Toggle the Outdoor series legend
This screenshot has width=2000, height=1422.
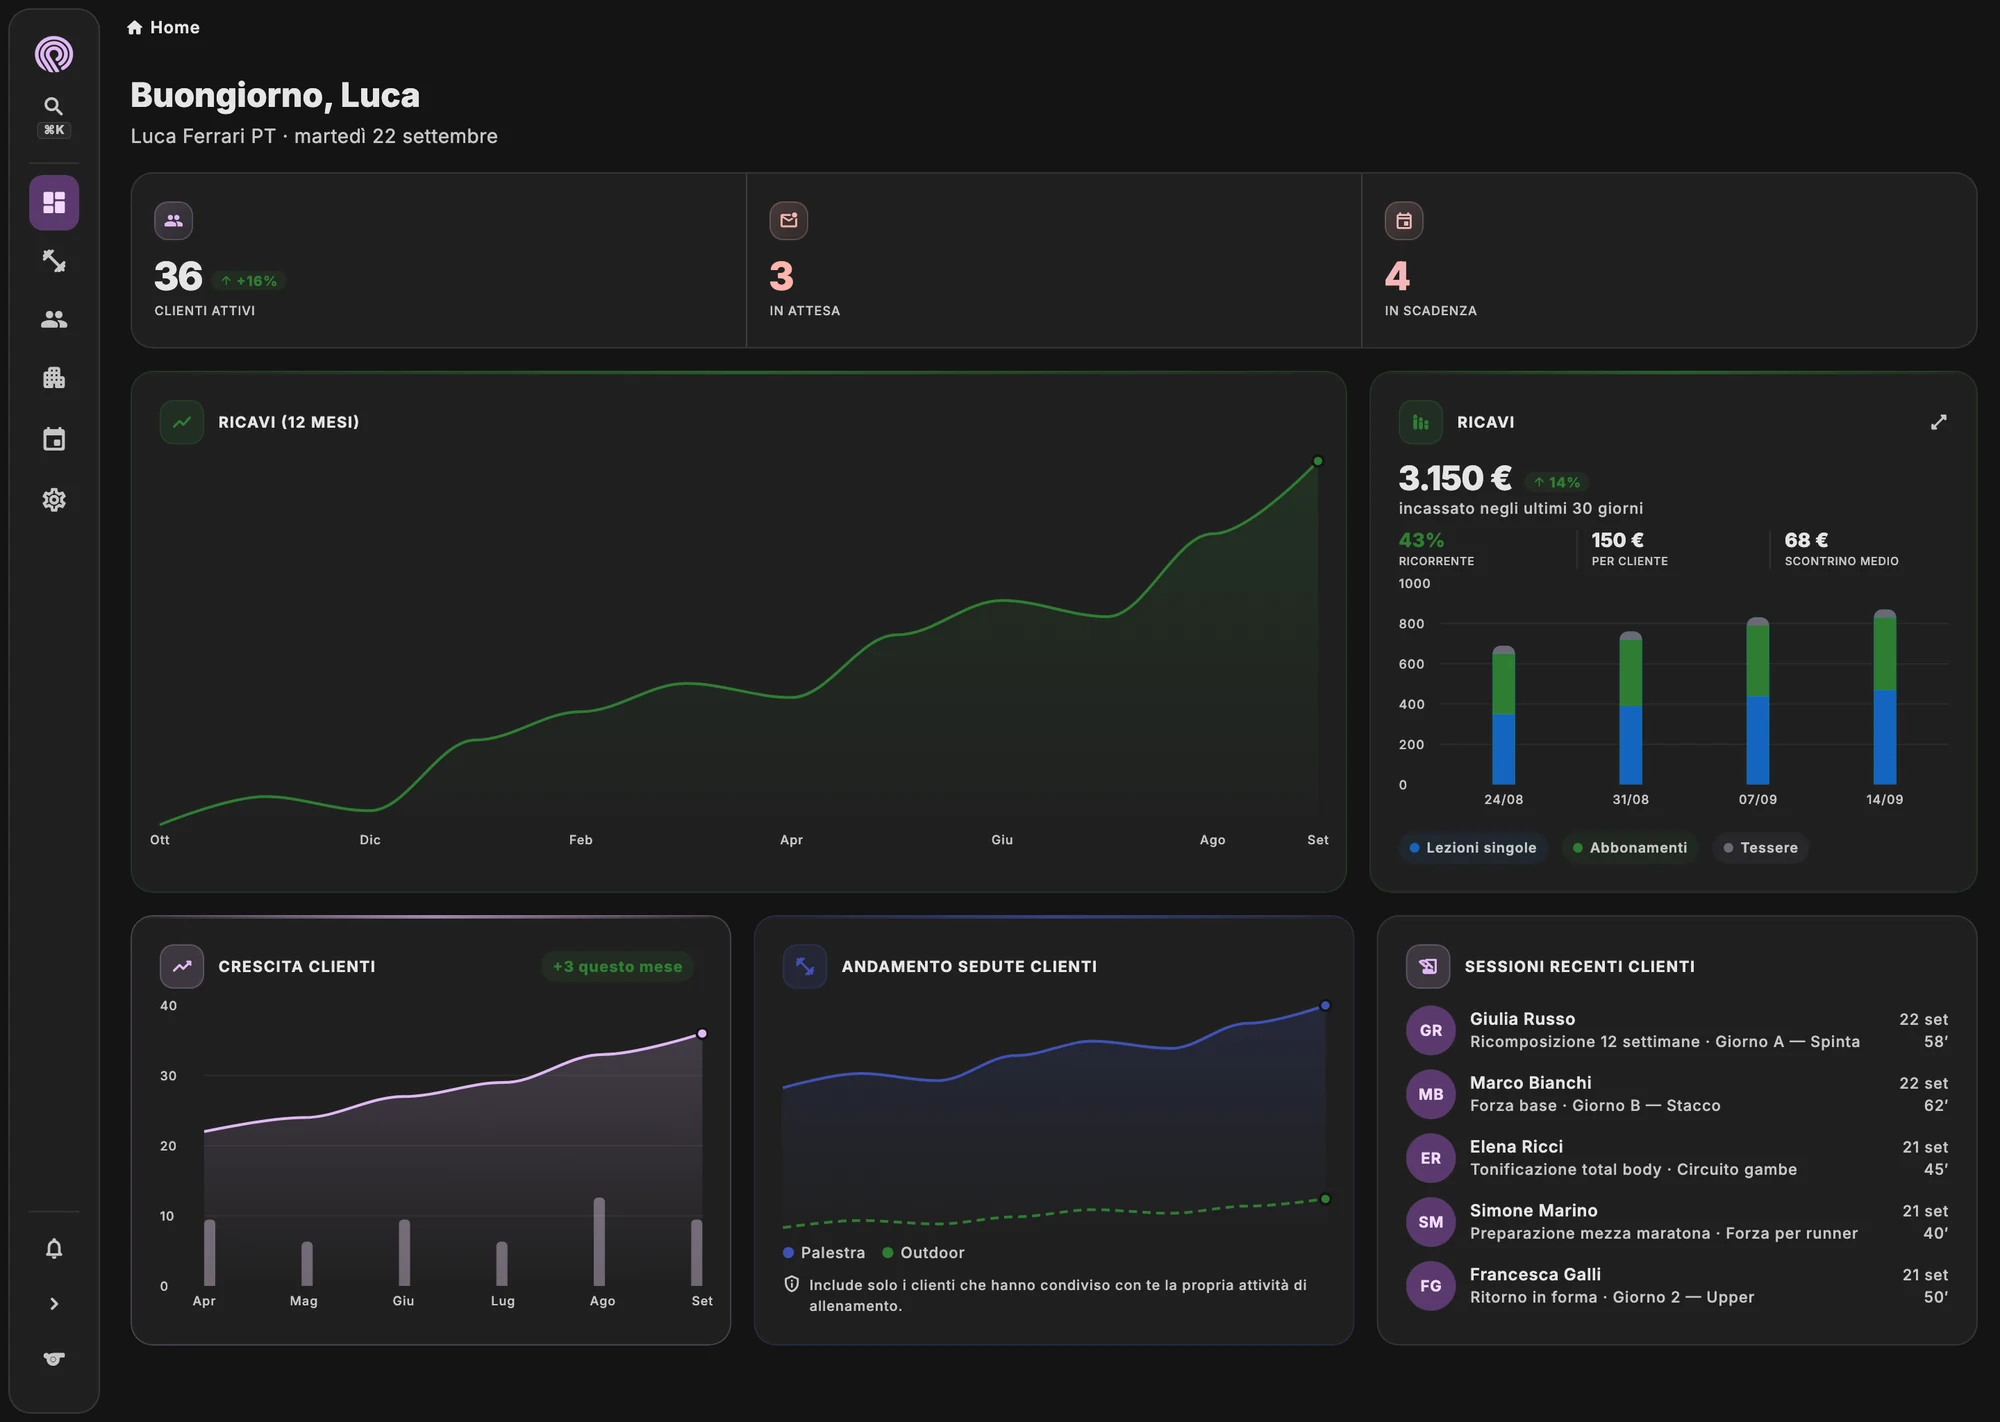click(923, 1253)
